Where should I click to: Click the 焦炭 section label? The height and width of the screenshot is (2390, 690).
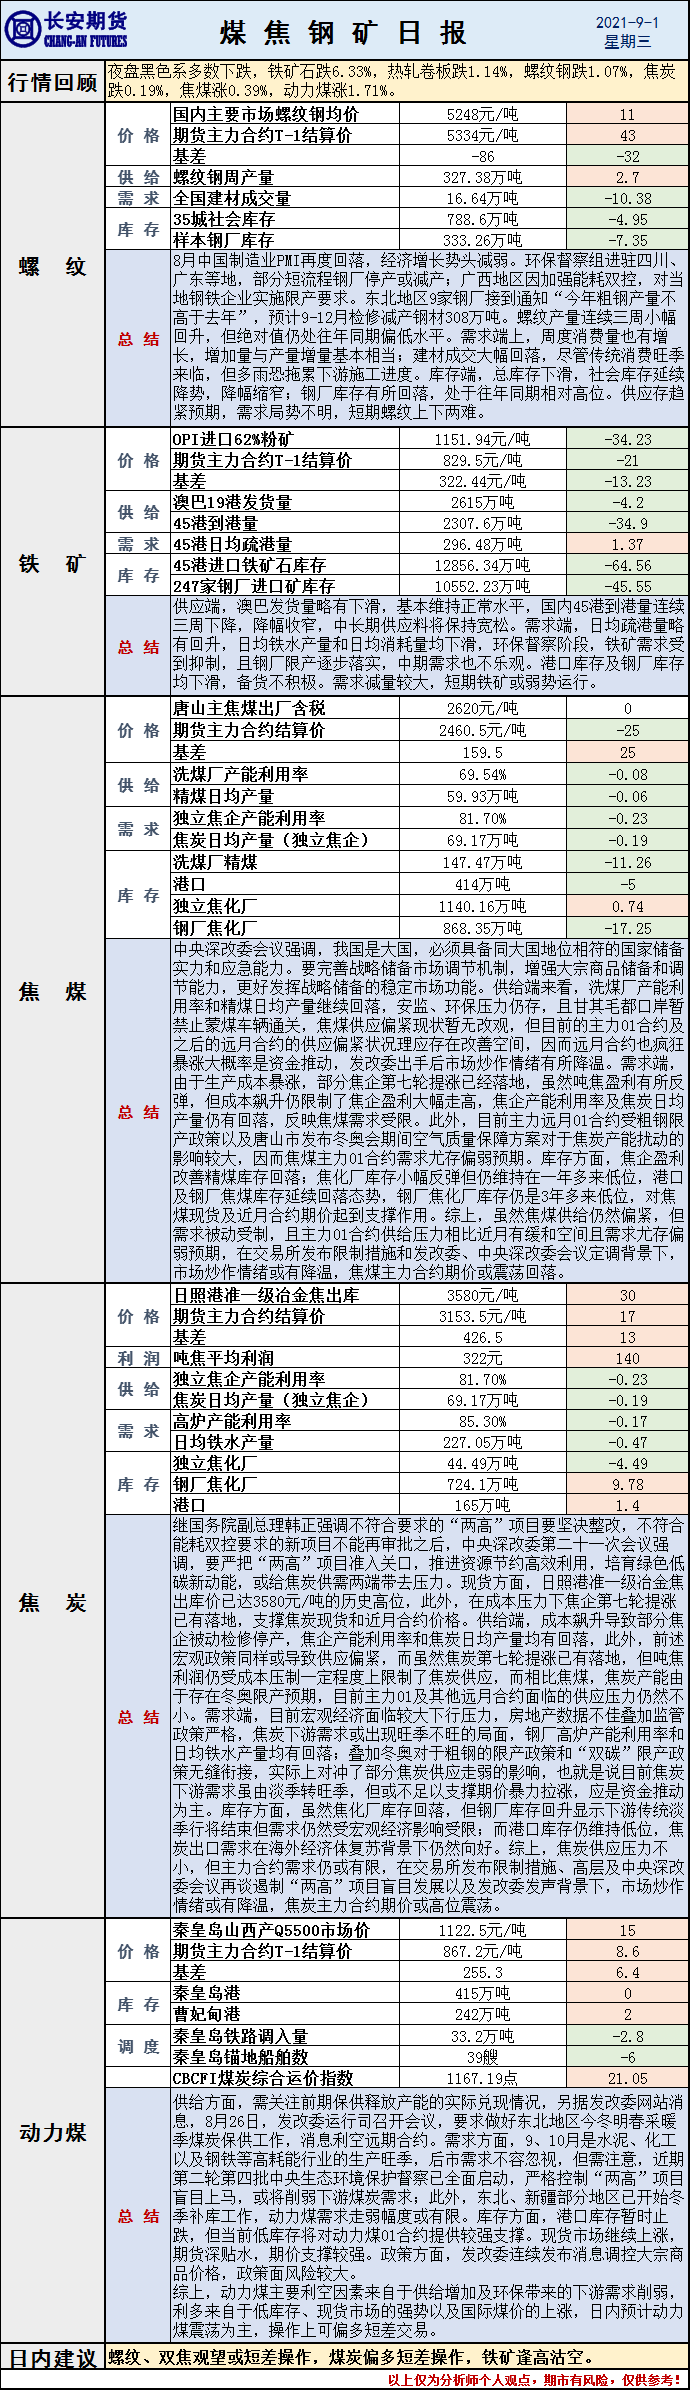click(53, 1602)
